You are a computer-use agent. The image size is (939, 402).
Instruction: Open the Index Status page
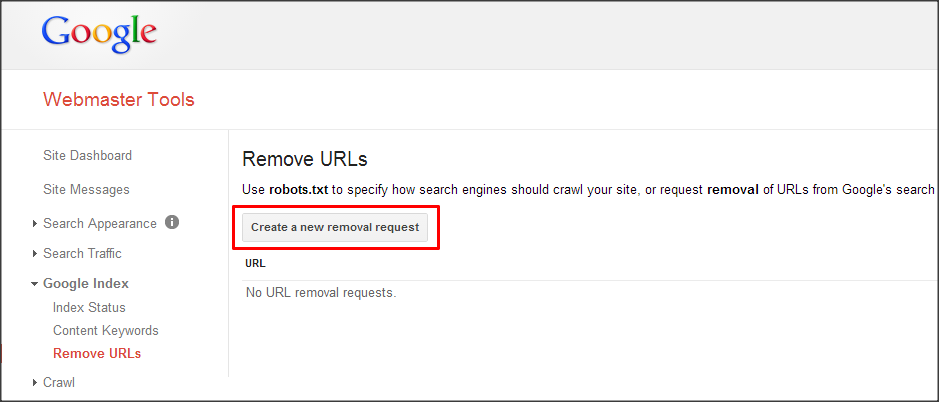click(89, 307)
